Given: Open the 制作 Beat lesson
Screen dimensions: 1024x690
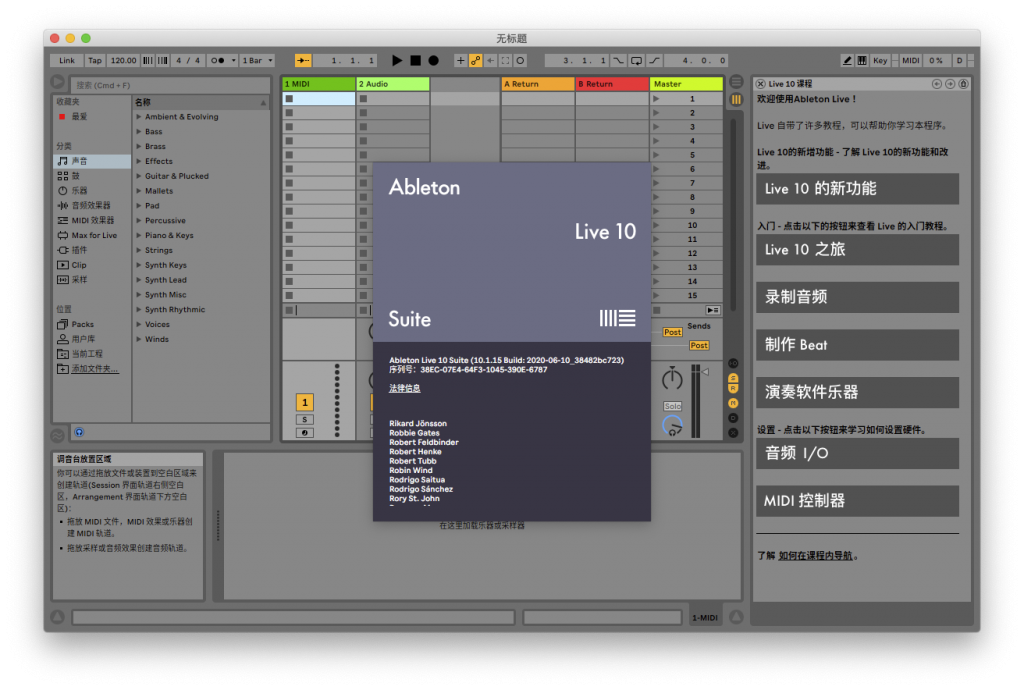Looking at the screenshot, I should click(857, 345).
